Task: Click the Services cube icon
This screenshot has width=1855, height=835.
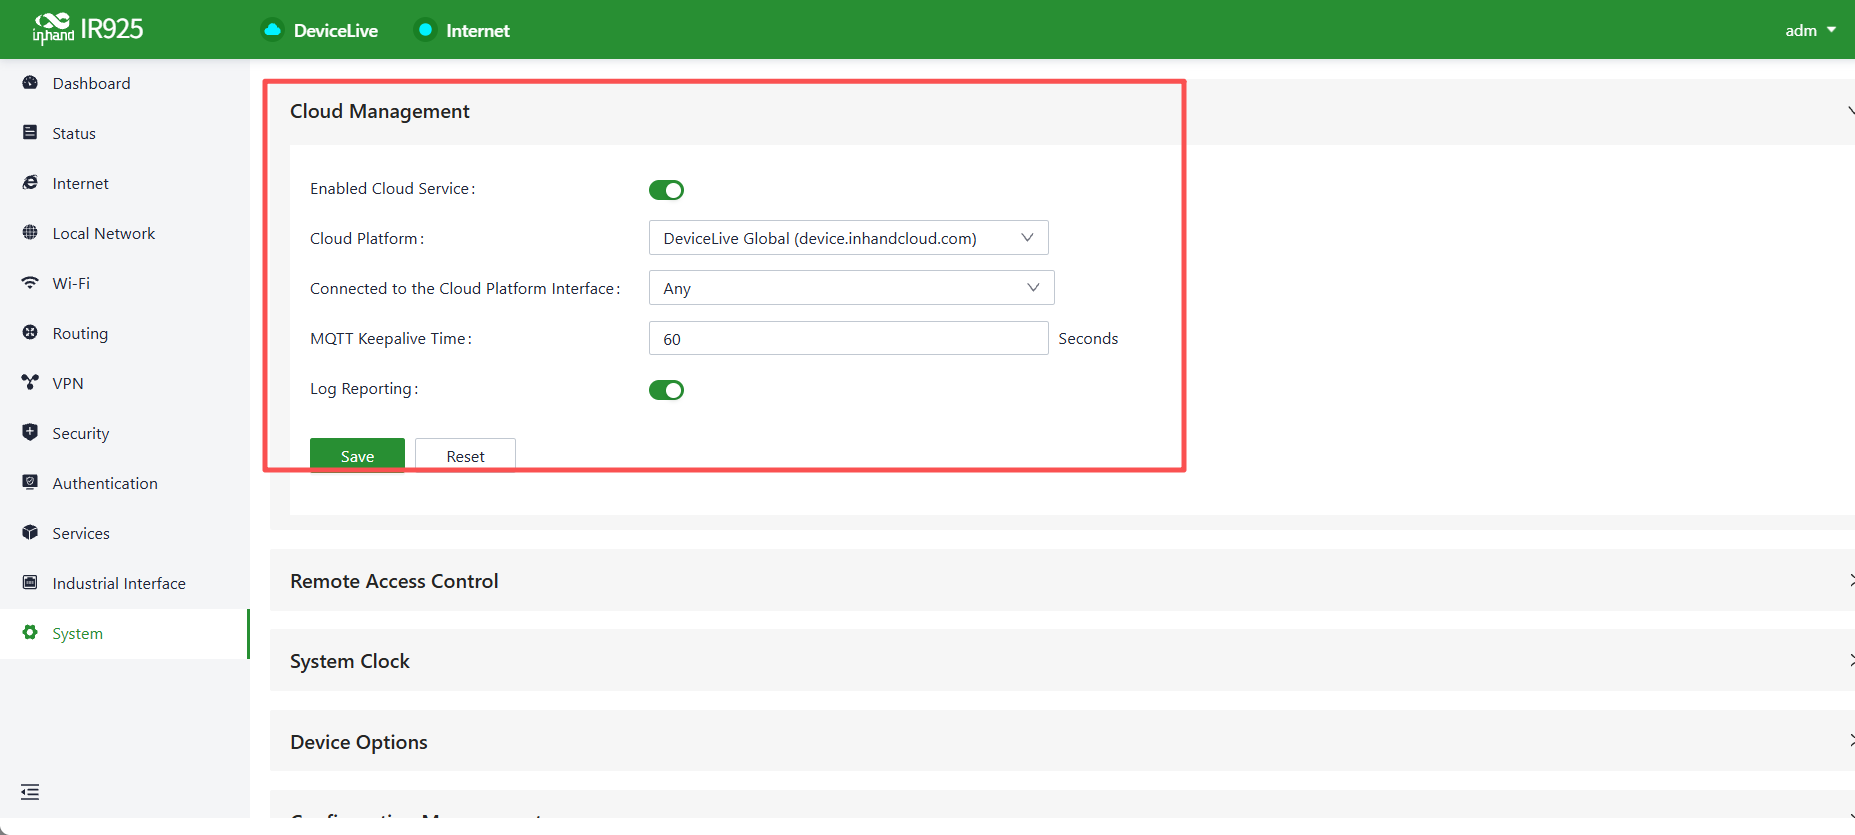Action: [30, 533]
